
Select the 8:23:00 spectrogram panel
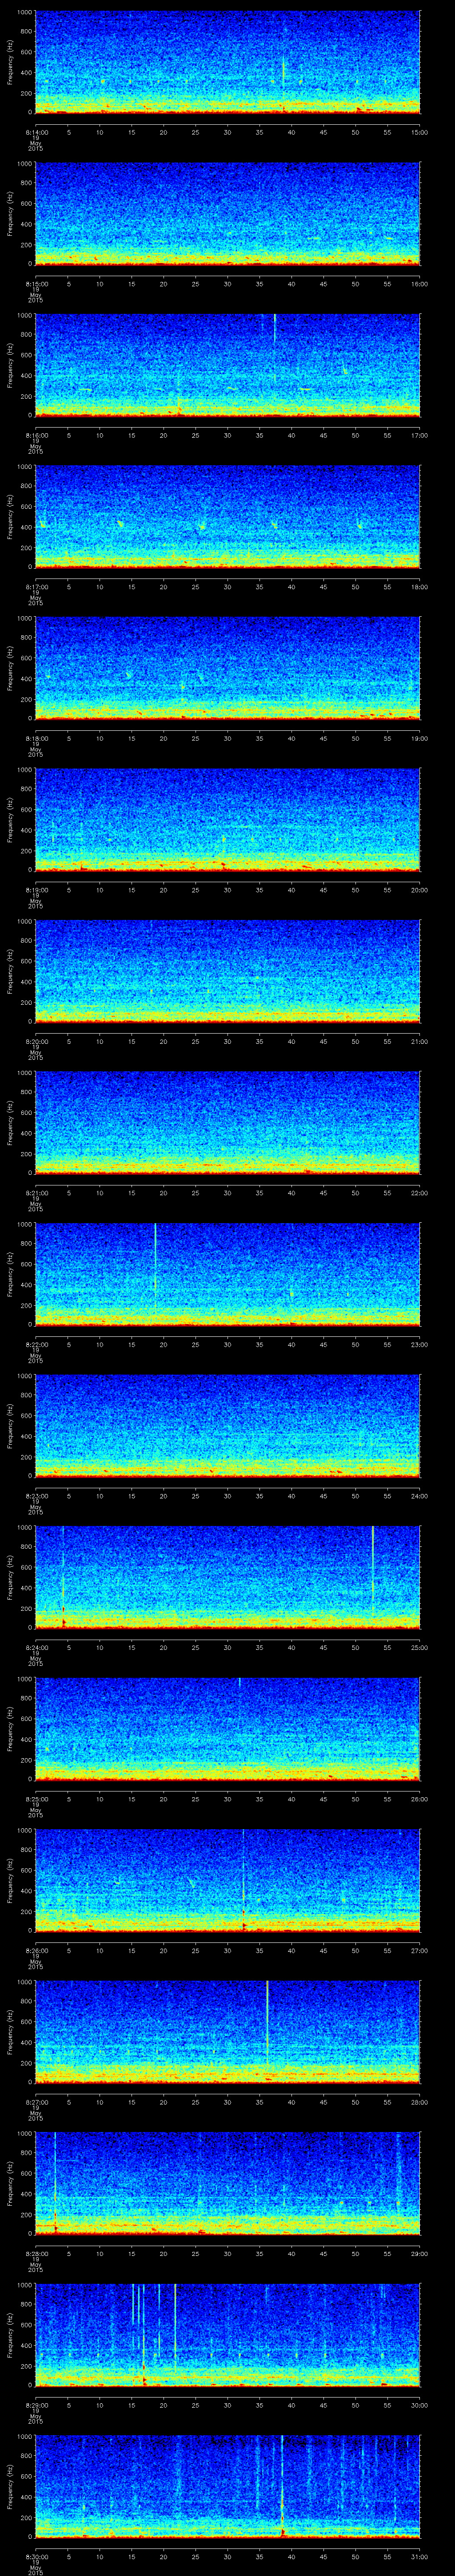pos(227,1426)
